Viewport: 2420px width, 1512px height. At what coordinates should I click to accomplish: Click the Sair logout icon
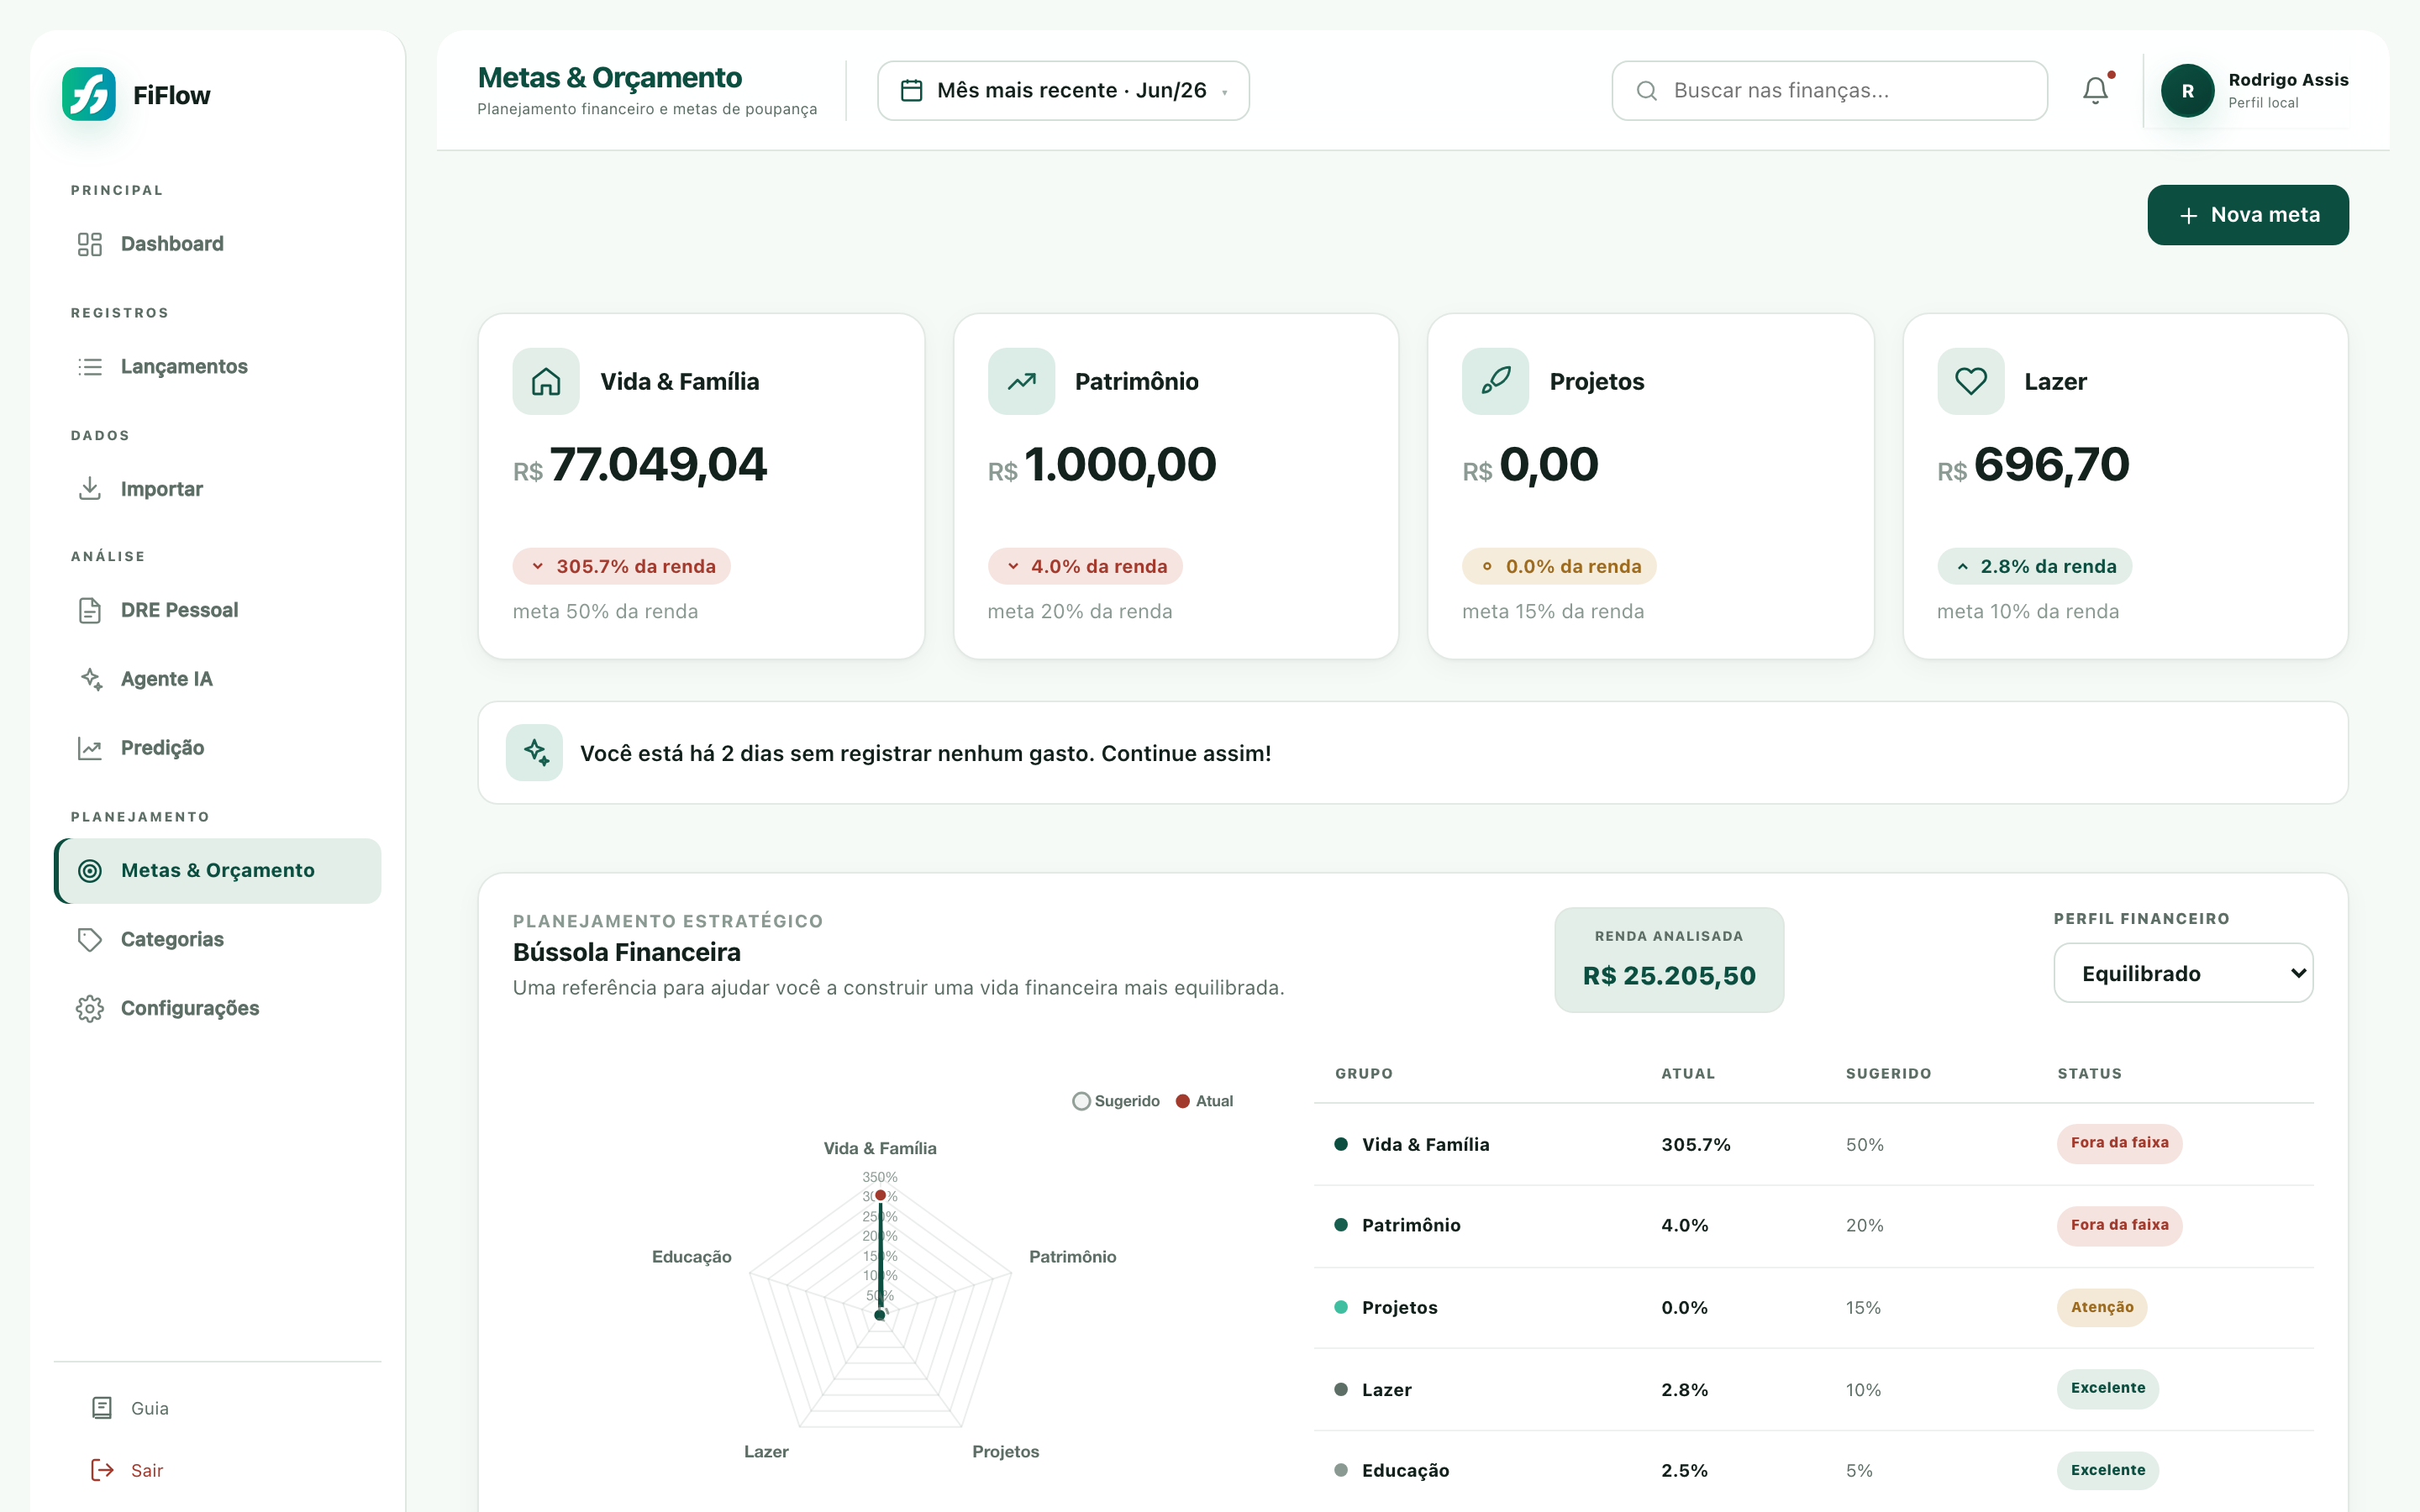coord(102,1470)
